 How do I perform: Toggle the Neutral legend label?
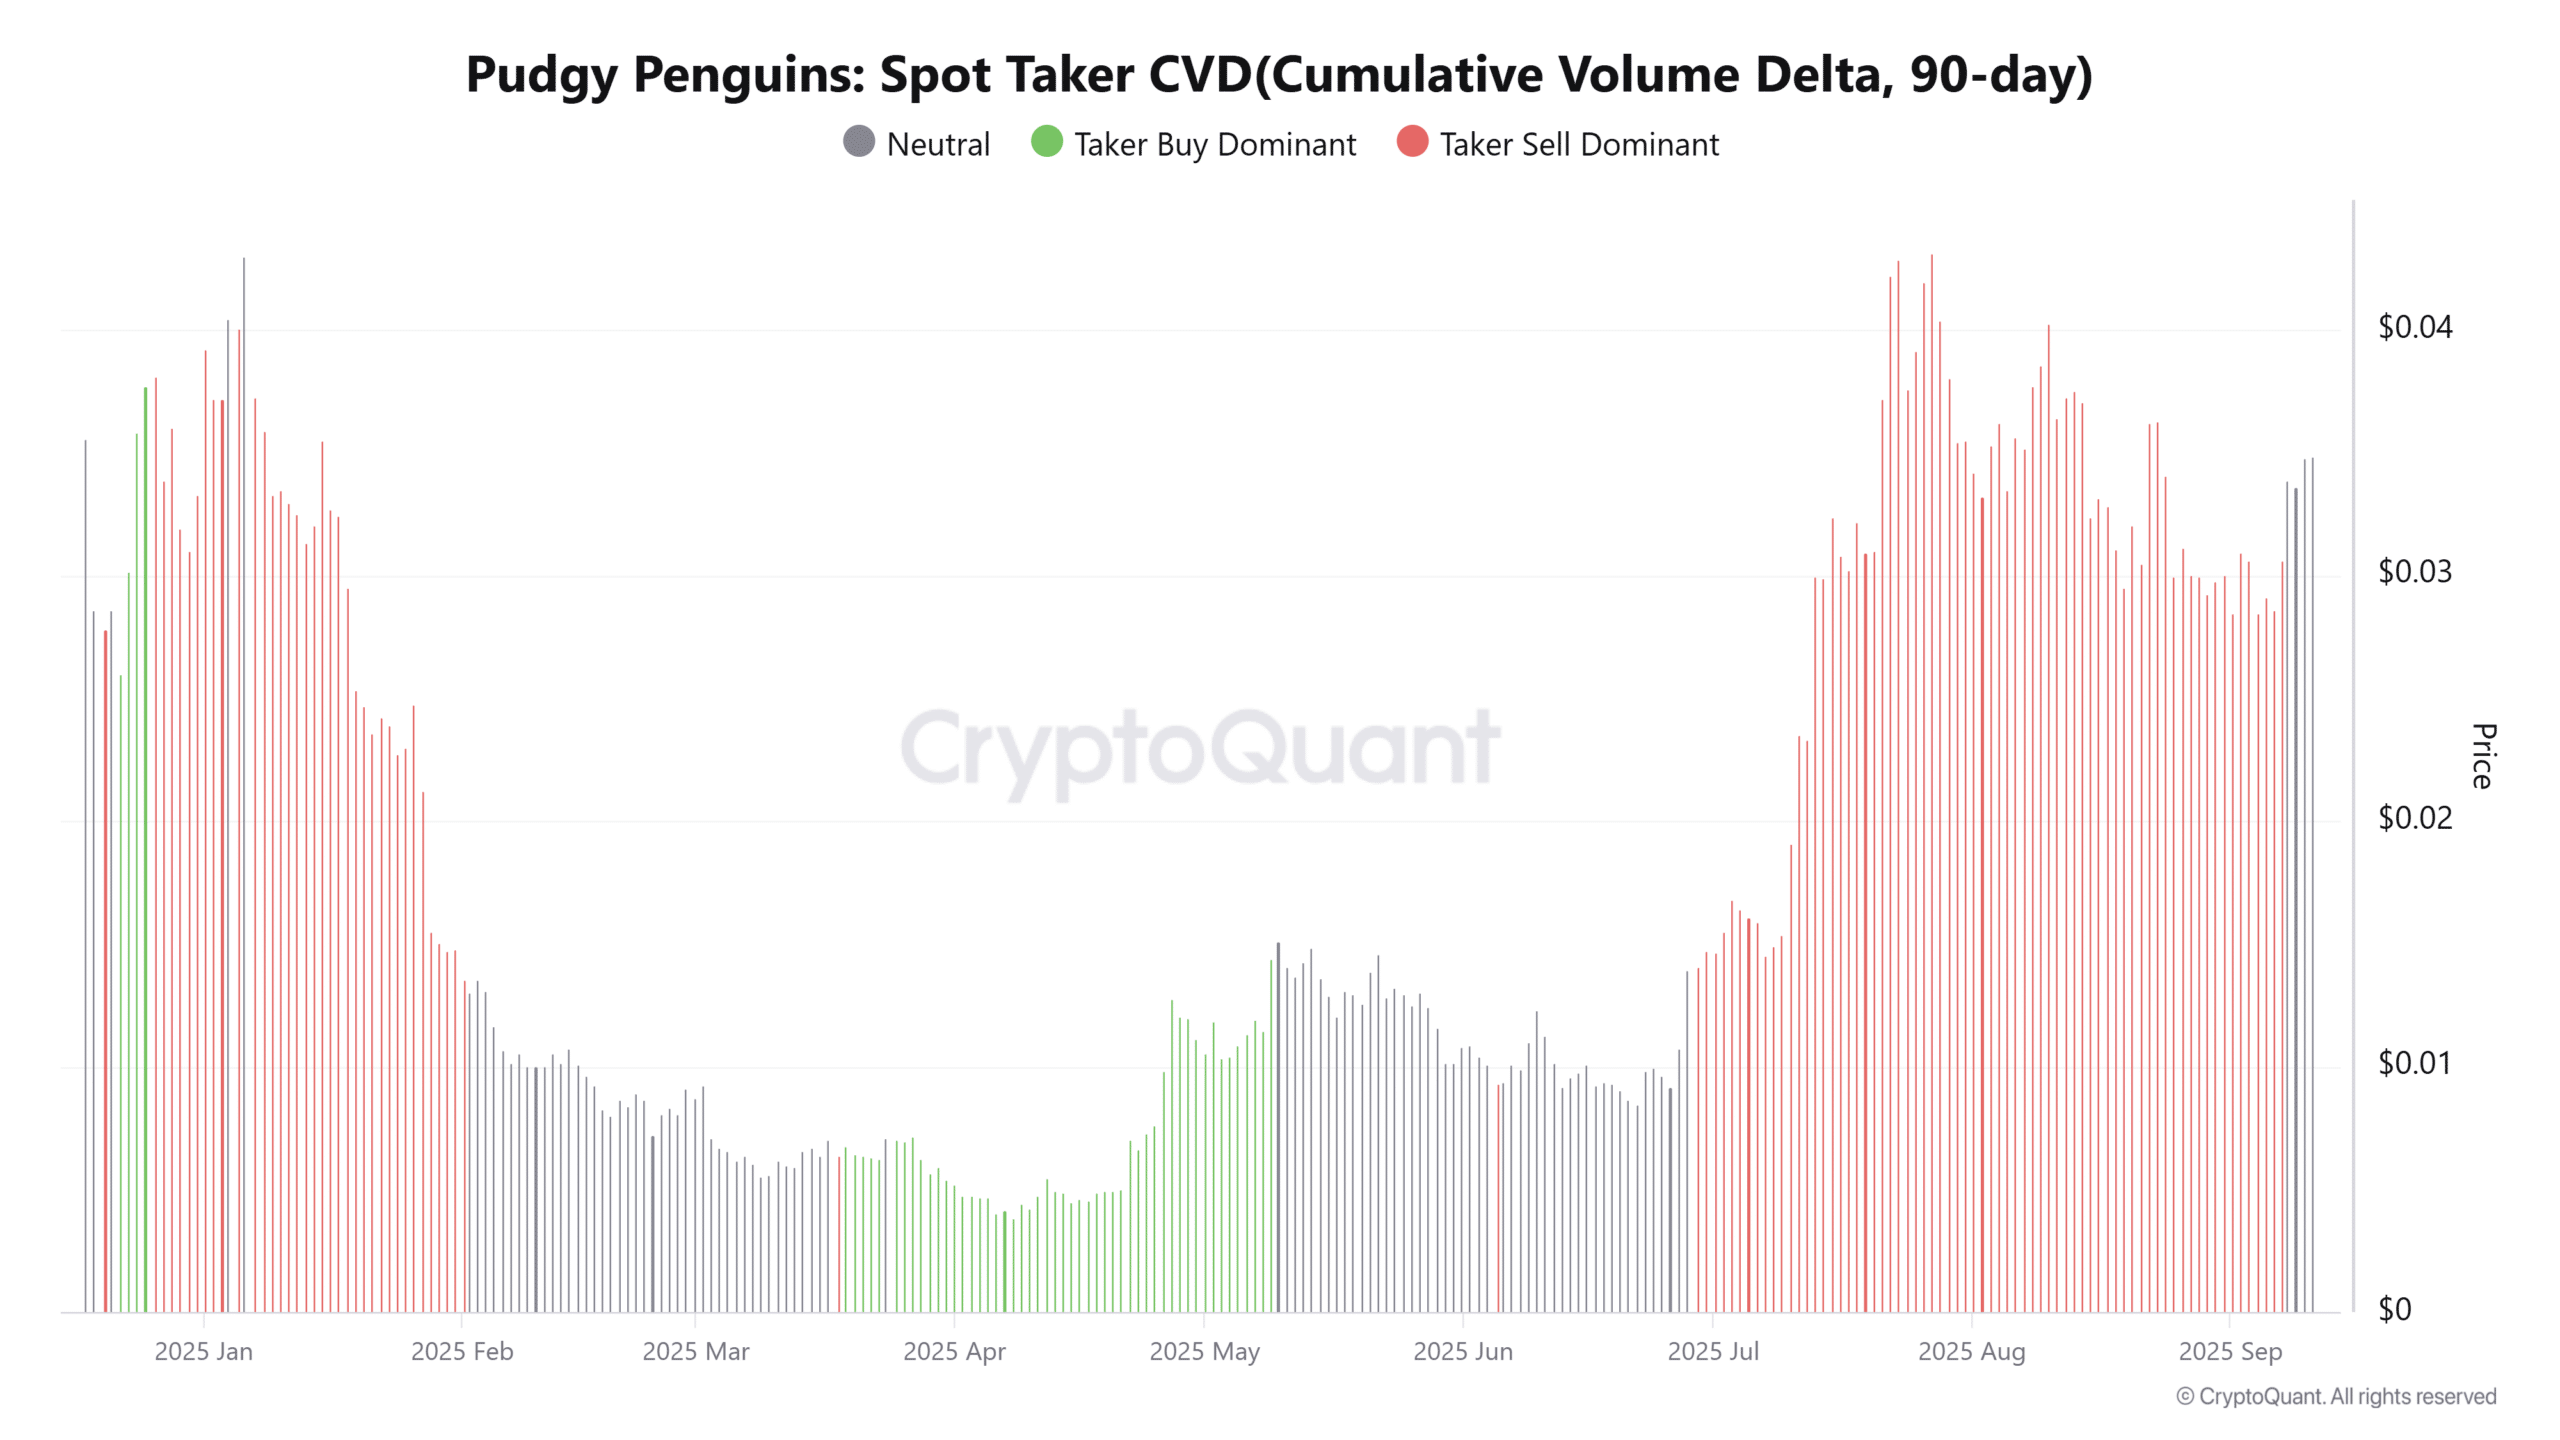(937, 145)
